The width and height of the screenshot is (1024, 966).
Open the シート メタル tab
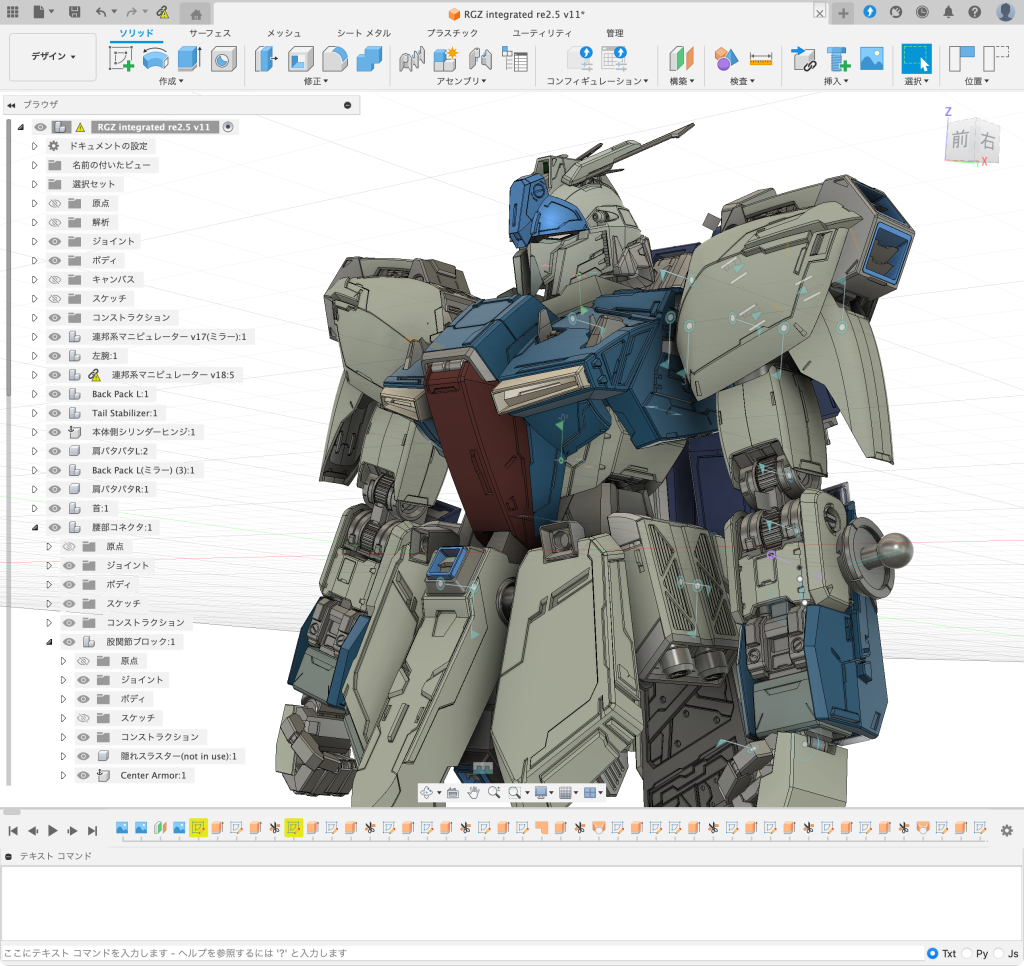(x=363, y=33)
